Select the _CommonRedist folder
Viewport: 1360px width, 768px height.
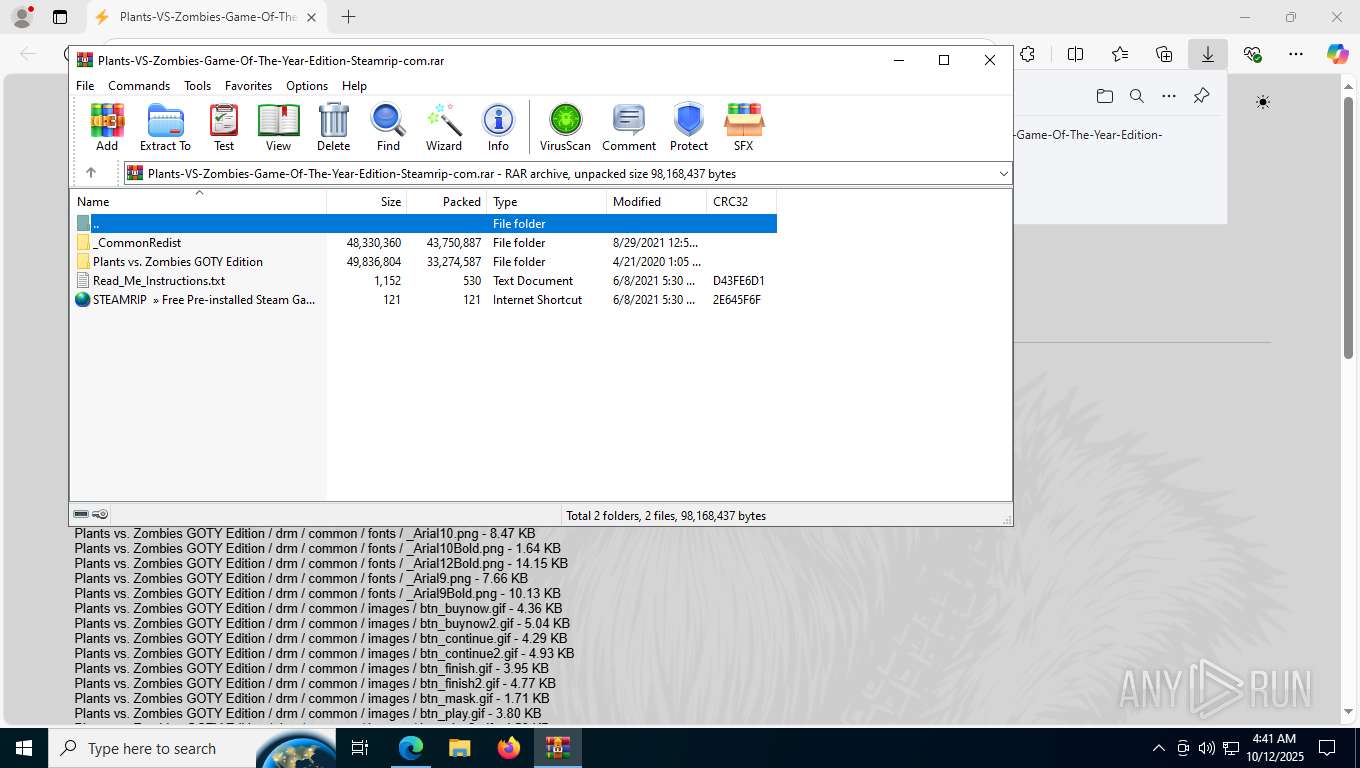point(424,243)
